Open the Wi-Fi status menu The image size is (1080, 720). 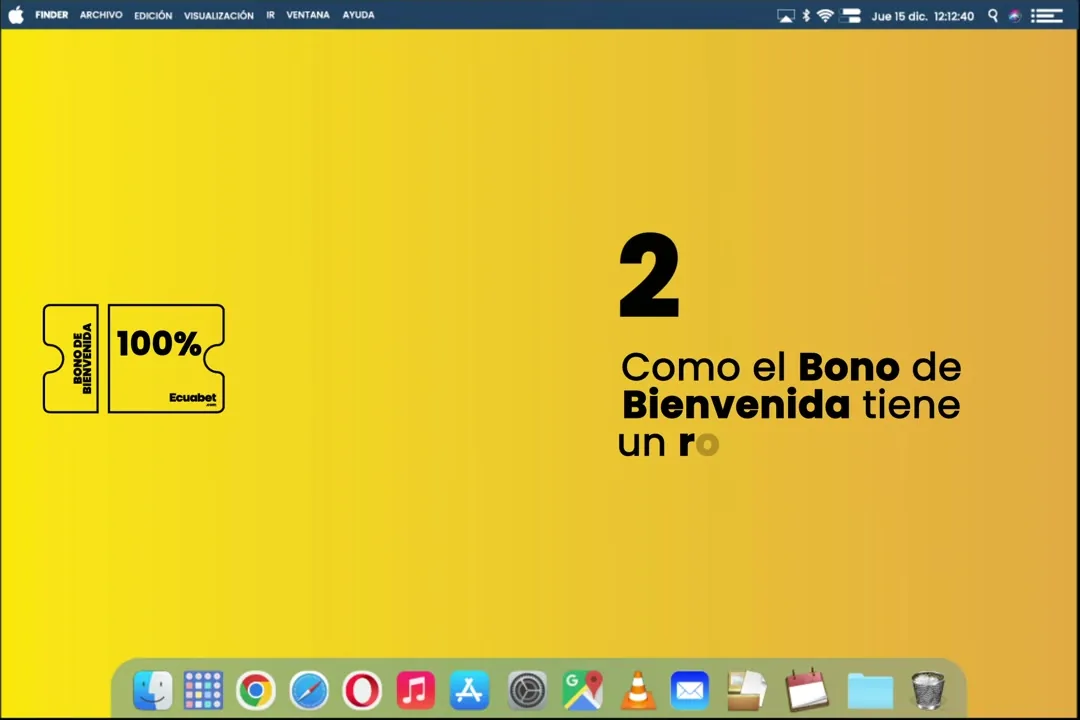pyautogui.click(x=825, y=15)
